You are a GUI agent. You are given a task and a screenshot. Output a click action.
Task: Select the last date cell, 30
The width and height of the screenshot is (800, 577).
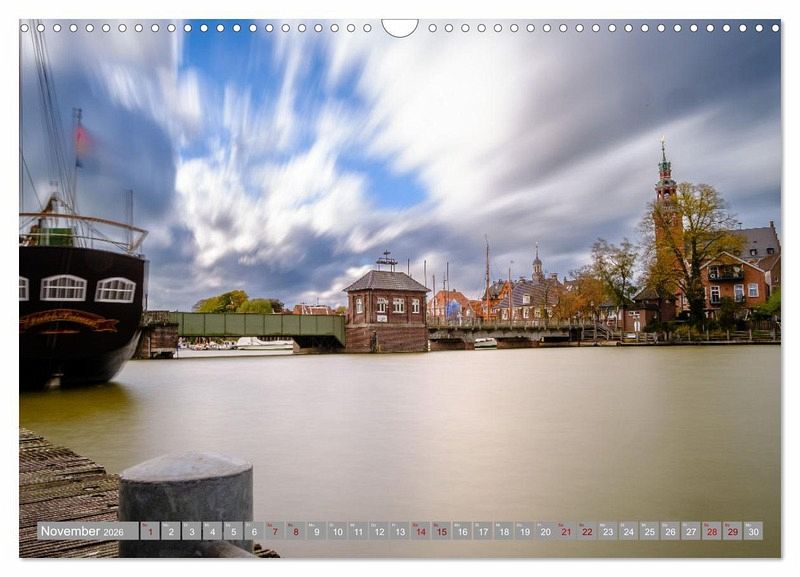tap(753, 531)
